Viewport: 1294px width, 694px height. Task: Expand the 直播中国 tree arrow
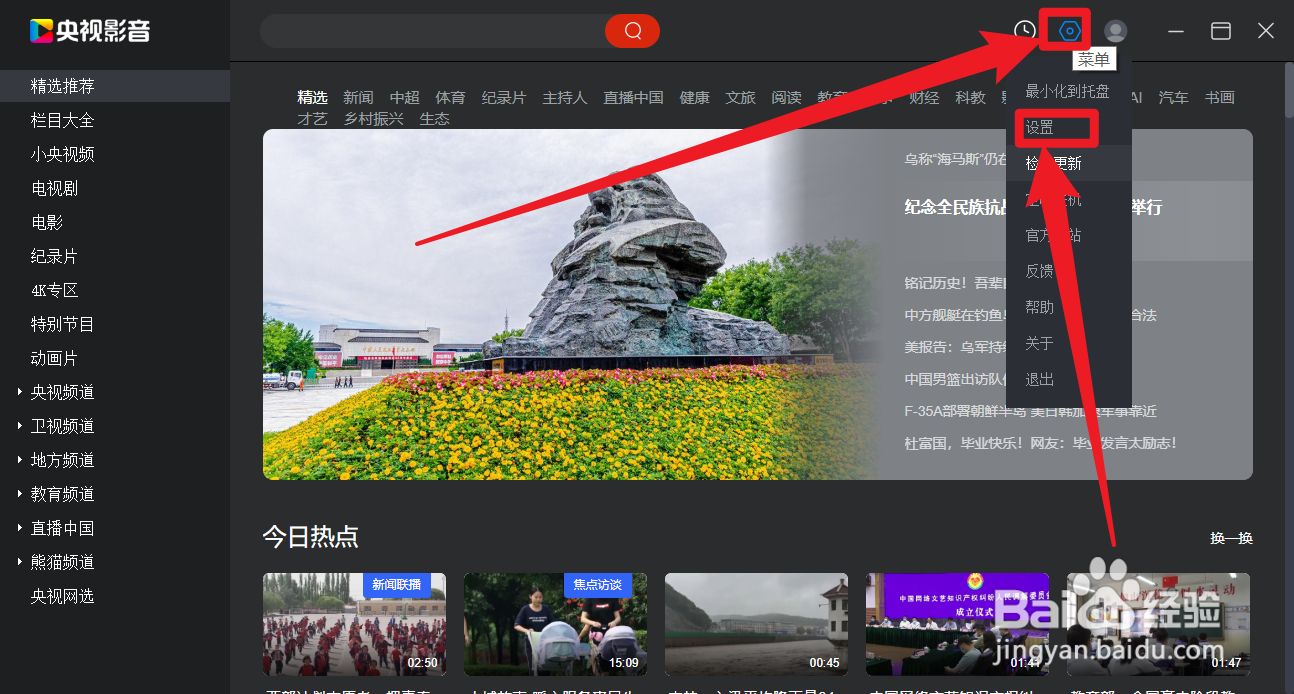click(20, 528)
